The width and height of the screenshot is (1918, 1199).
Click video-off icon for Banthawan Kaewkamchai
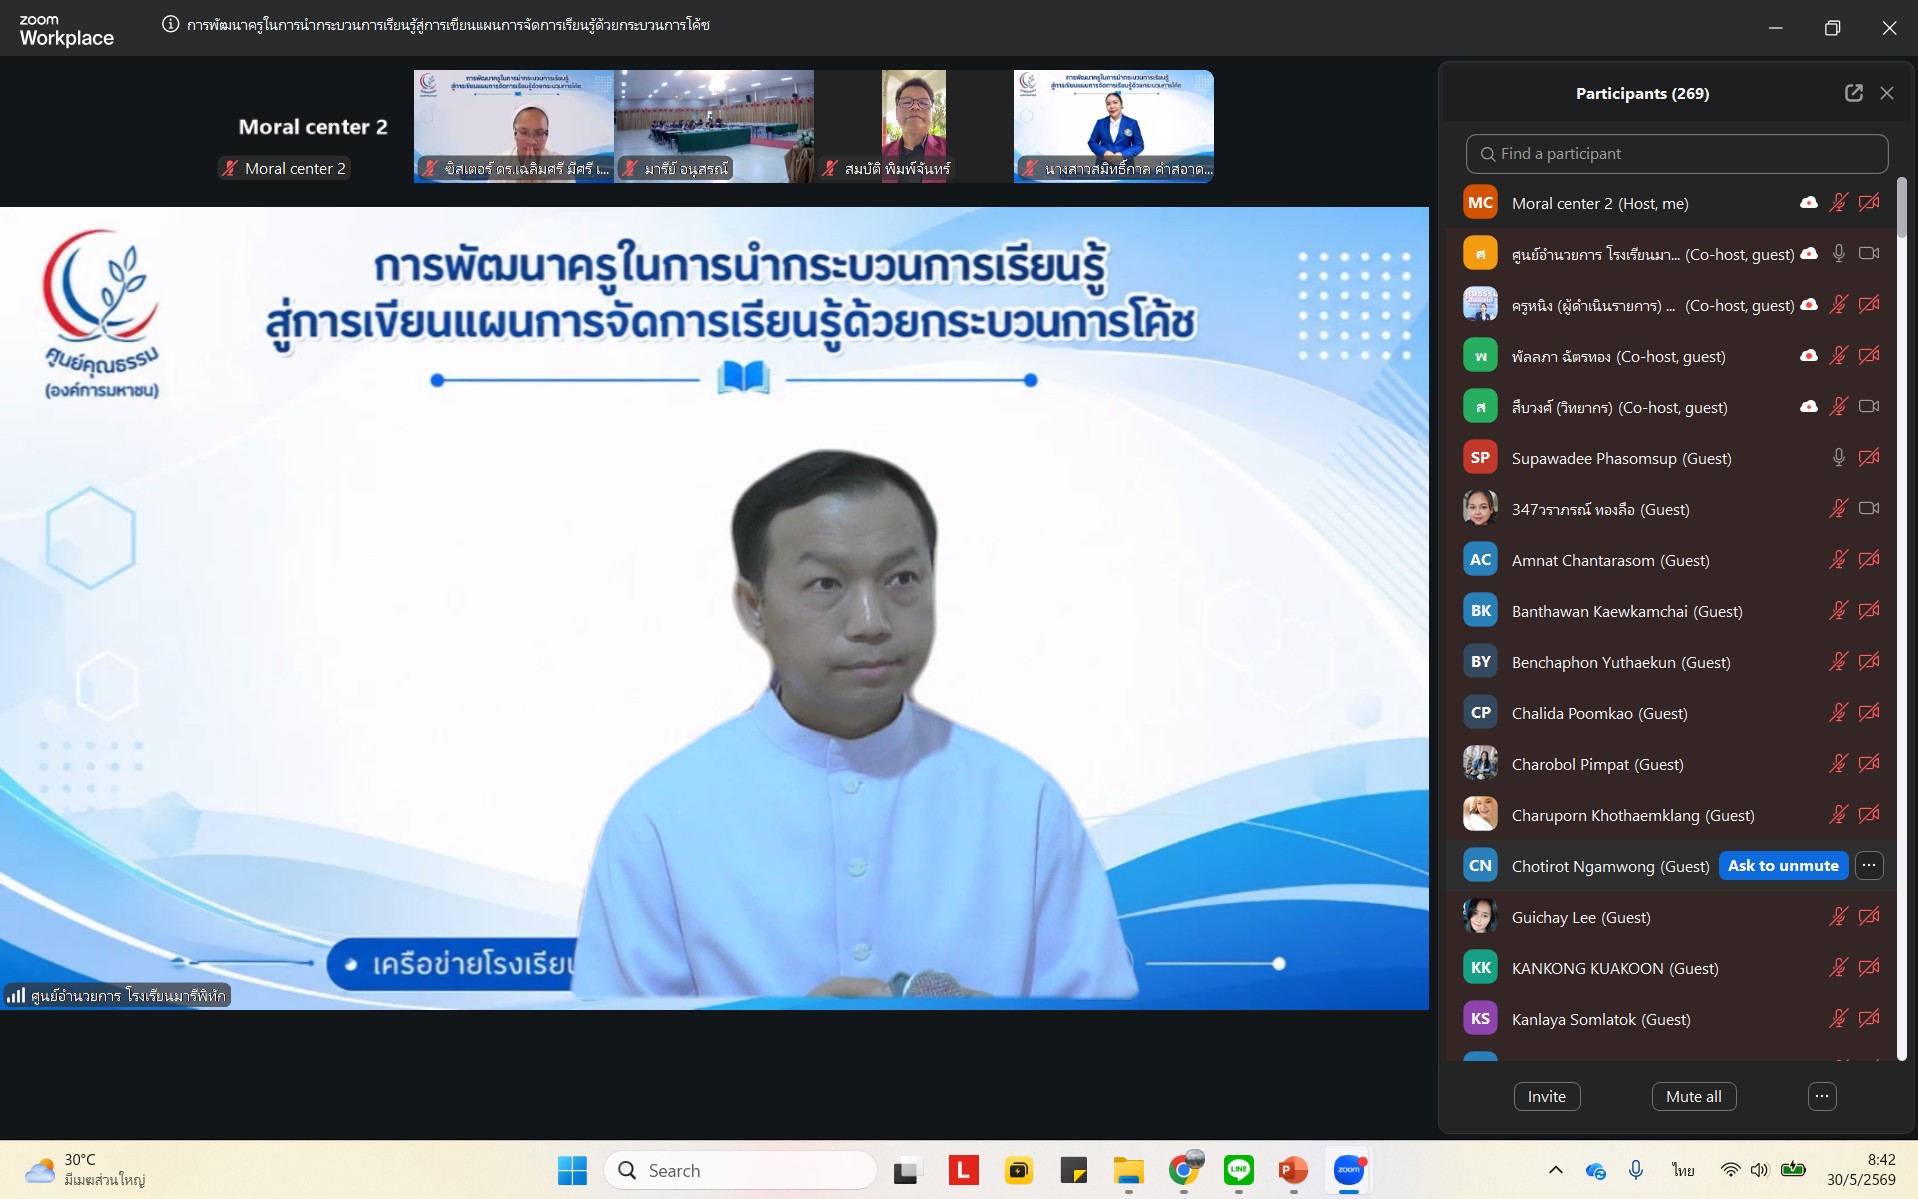coord(1869,611)
